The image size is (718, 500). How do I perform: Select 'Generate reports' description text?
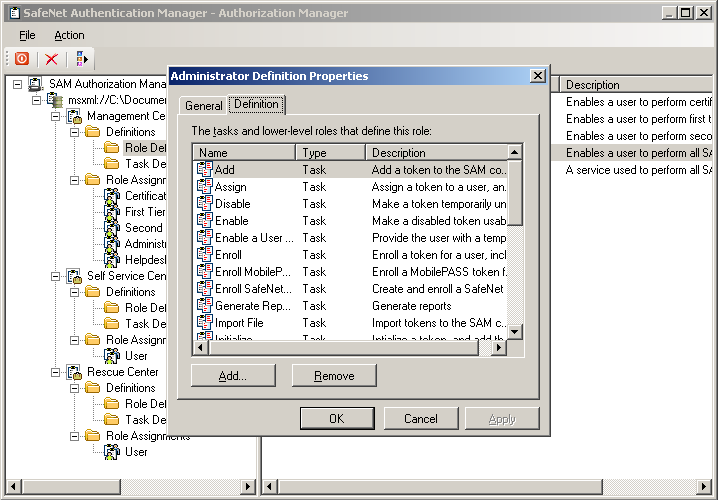pyautogui.click(x=412, y=306)
